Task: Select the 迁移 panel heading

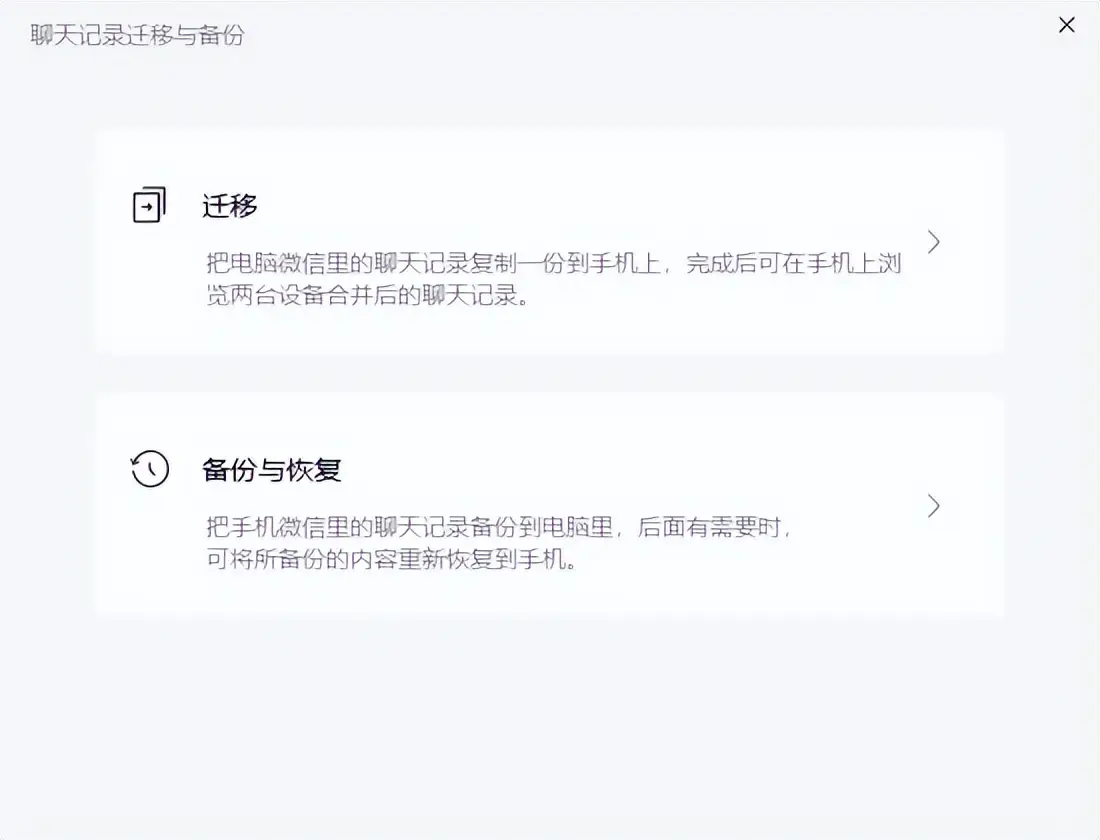Action: (229, 205)
